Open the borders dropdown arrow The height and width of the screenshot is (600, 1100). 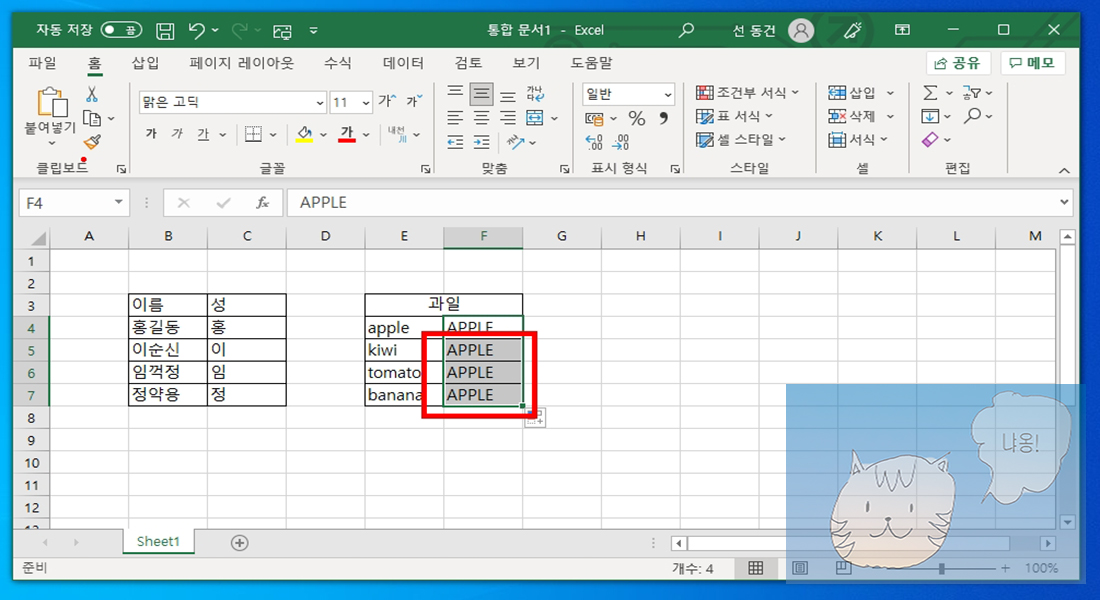[273, 134]
